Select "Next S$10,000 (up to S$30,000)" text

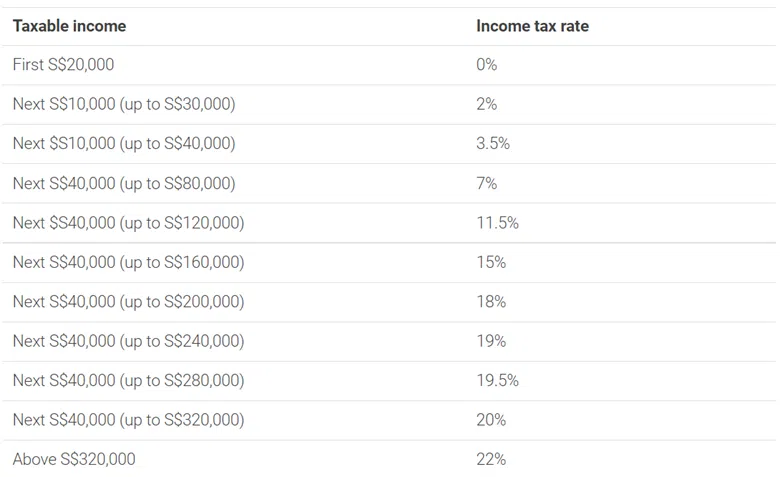pyautogui.click(x=124, y=104)
